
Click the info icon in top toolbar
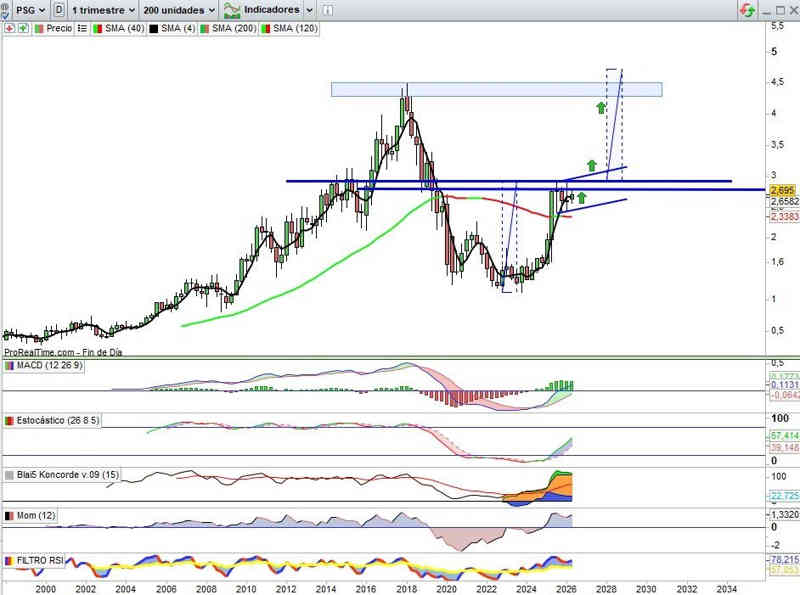click(328, 10)
